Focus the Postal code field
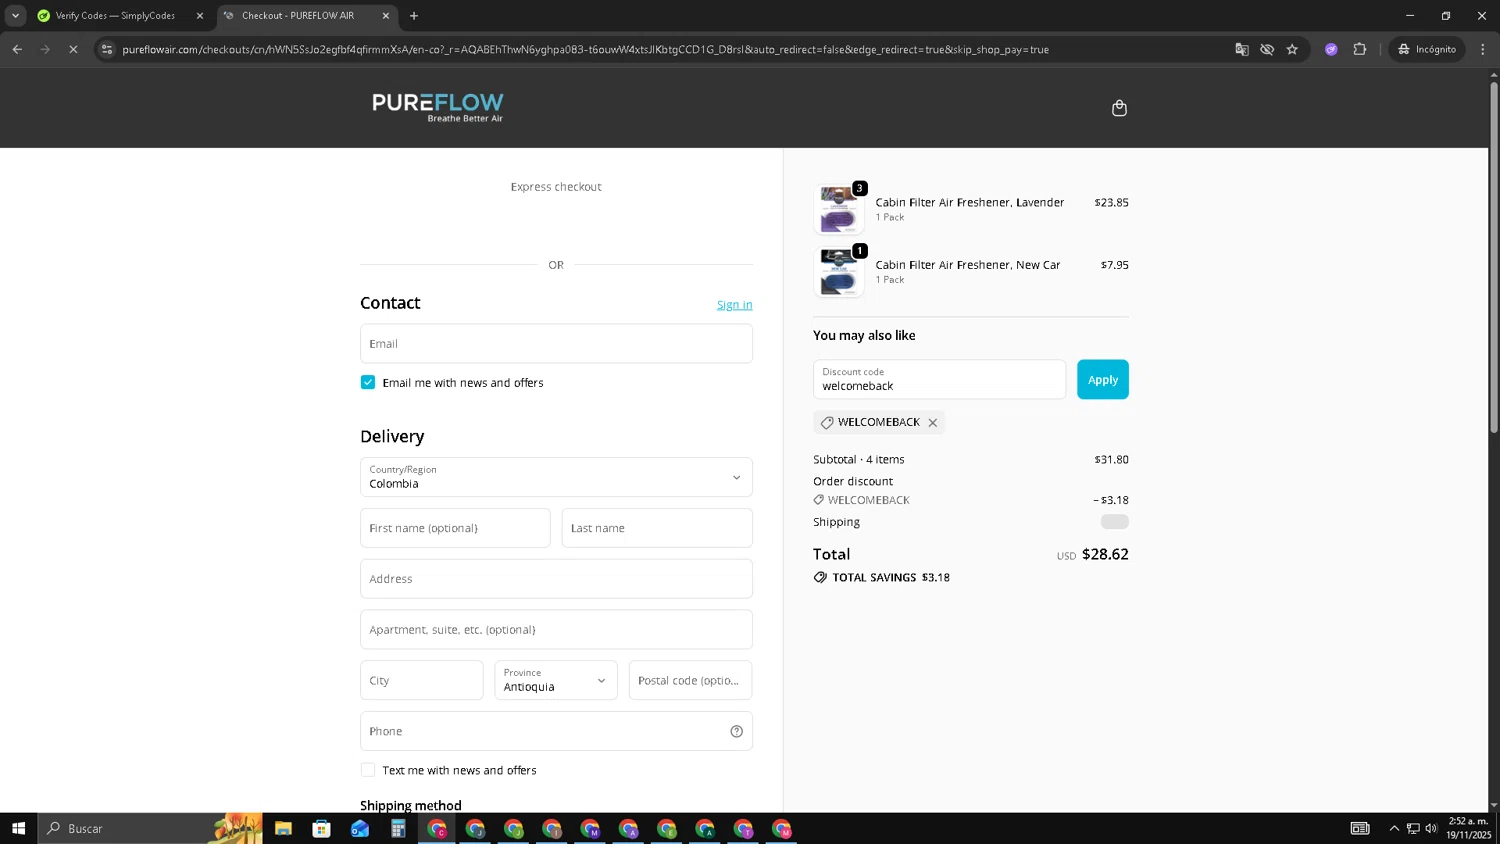The height and width of the screenshot is (844, 1500). click(x=690, y=680)
